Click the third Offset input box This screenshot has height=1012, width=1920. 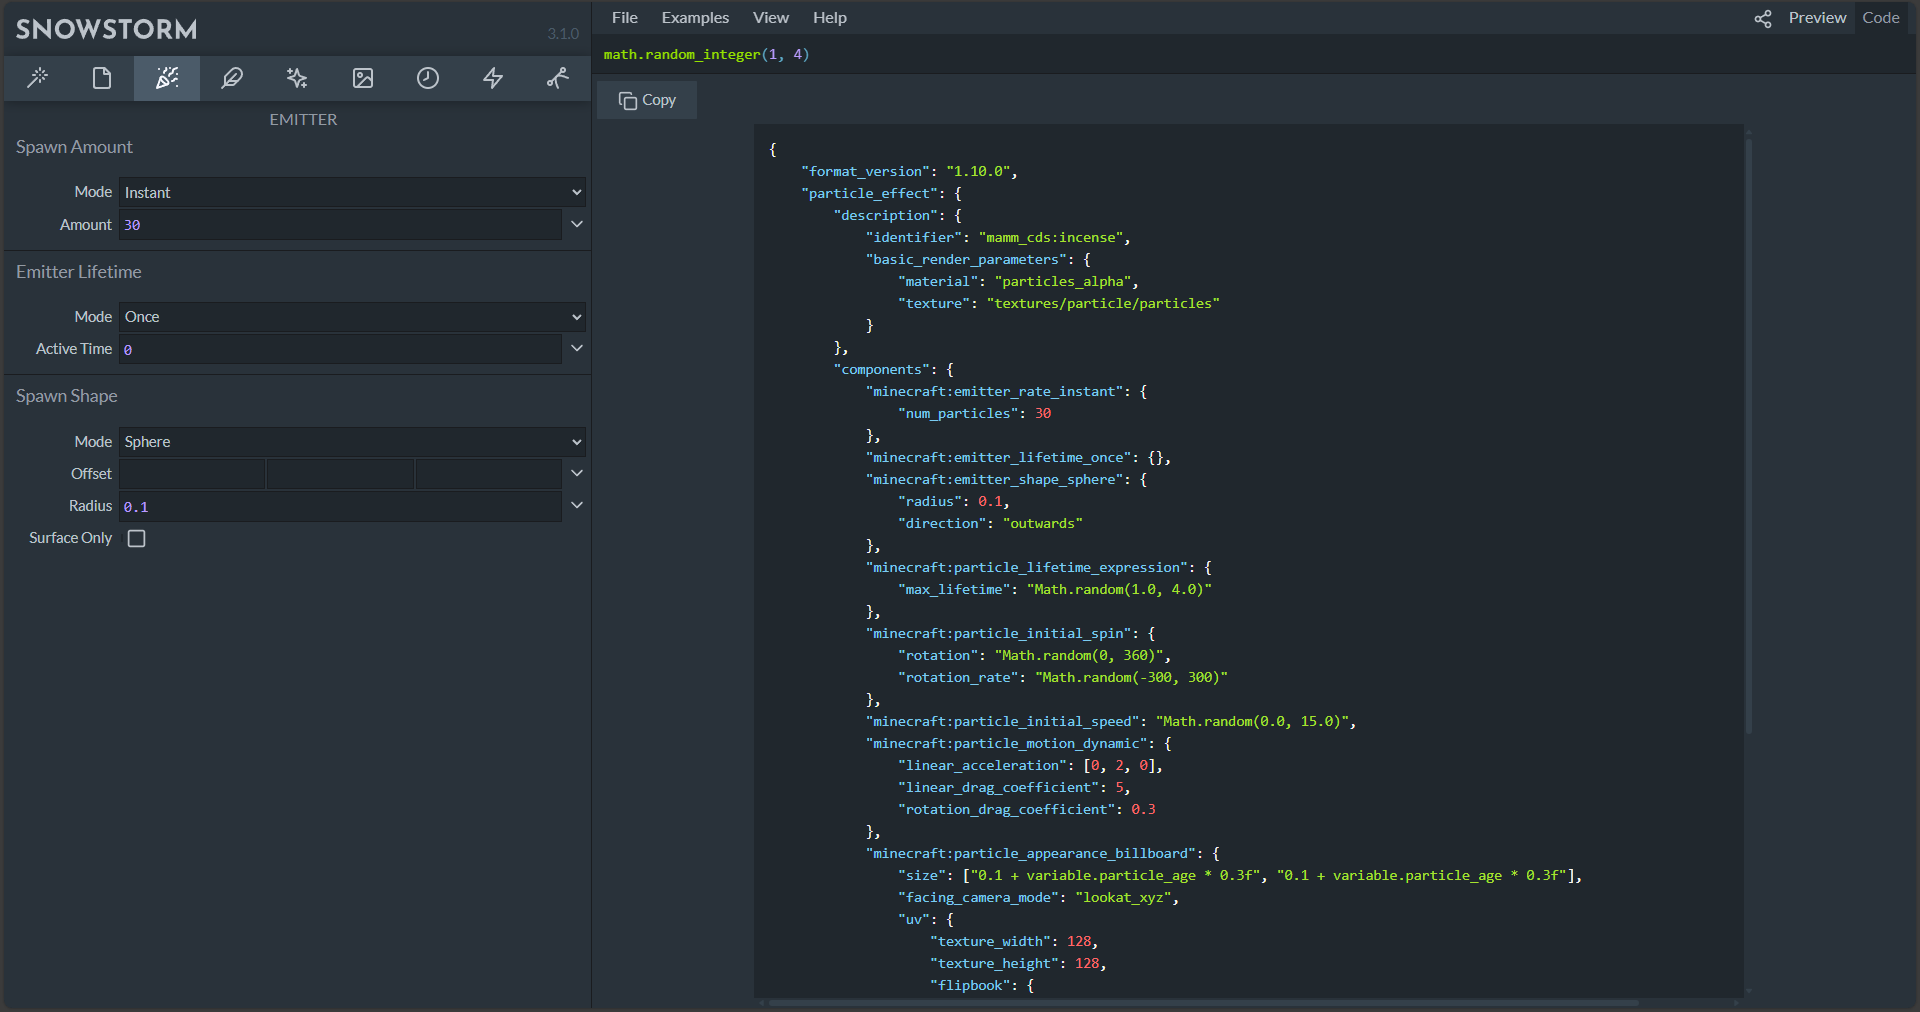click(489, 474)
